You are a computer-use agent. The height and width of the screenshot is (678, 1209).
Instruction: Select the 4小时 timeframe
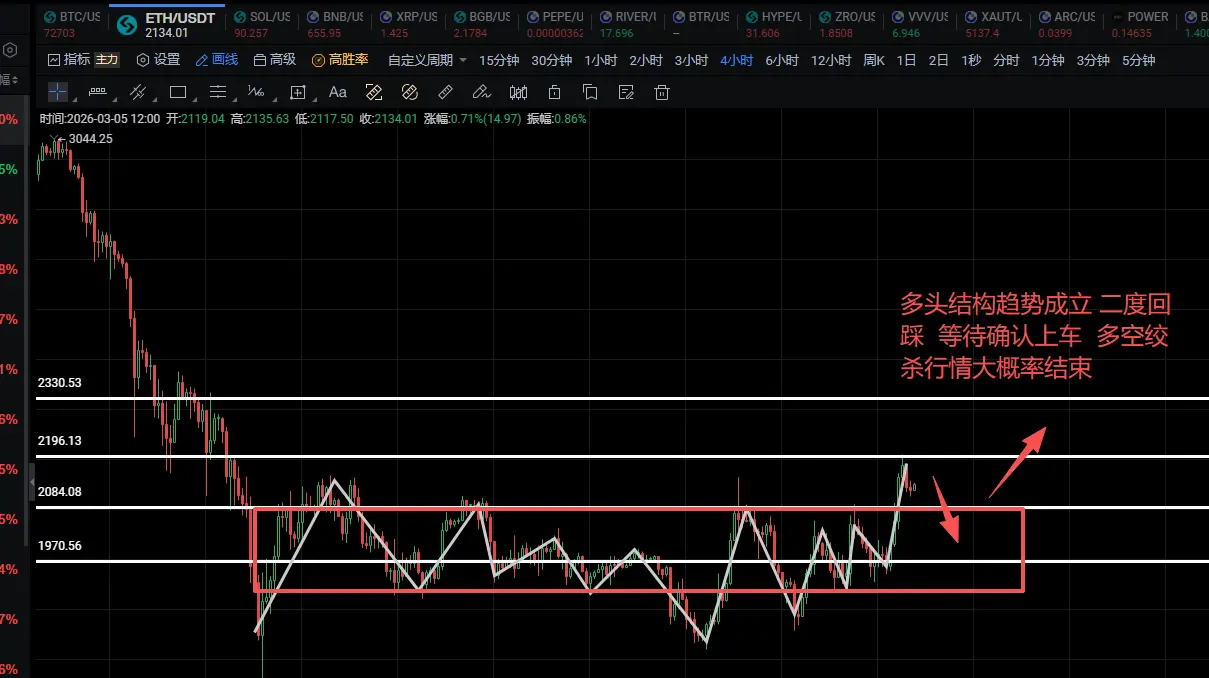(736, 60)
